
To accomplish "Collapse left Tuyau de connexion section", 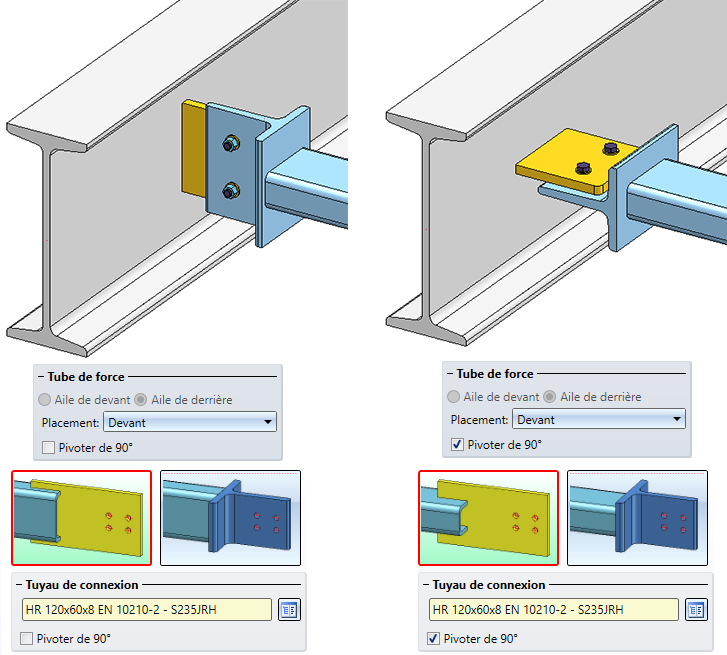I will click(19, 585).
